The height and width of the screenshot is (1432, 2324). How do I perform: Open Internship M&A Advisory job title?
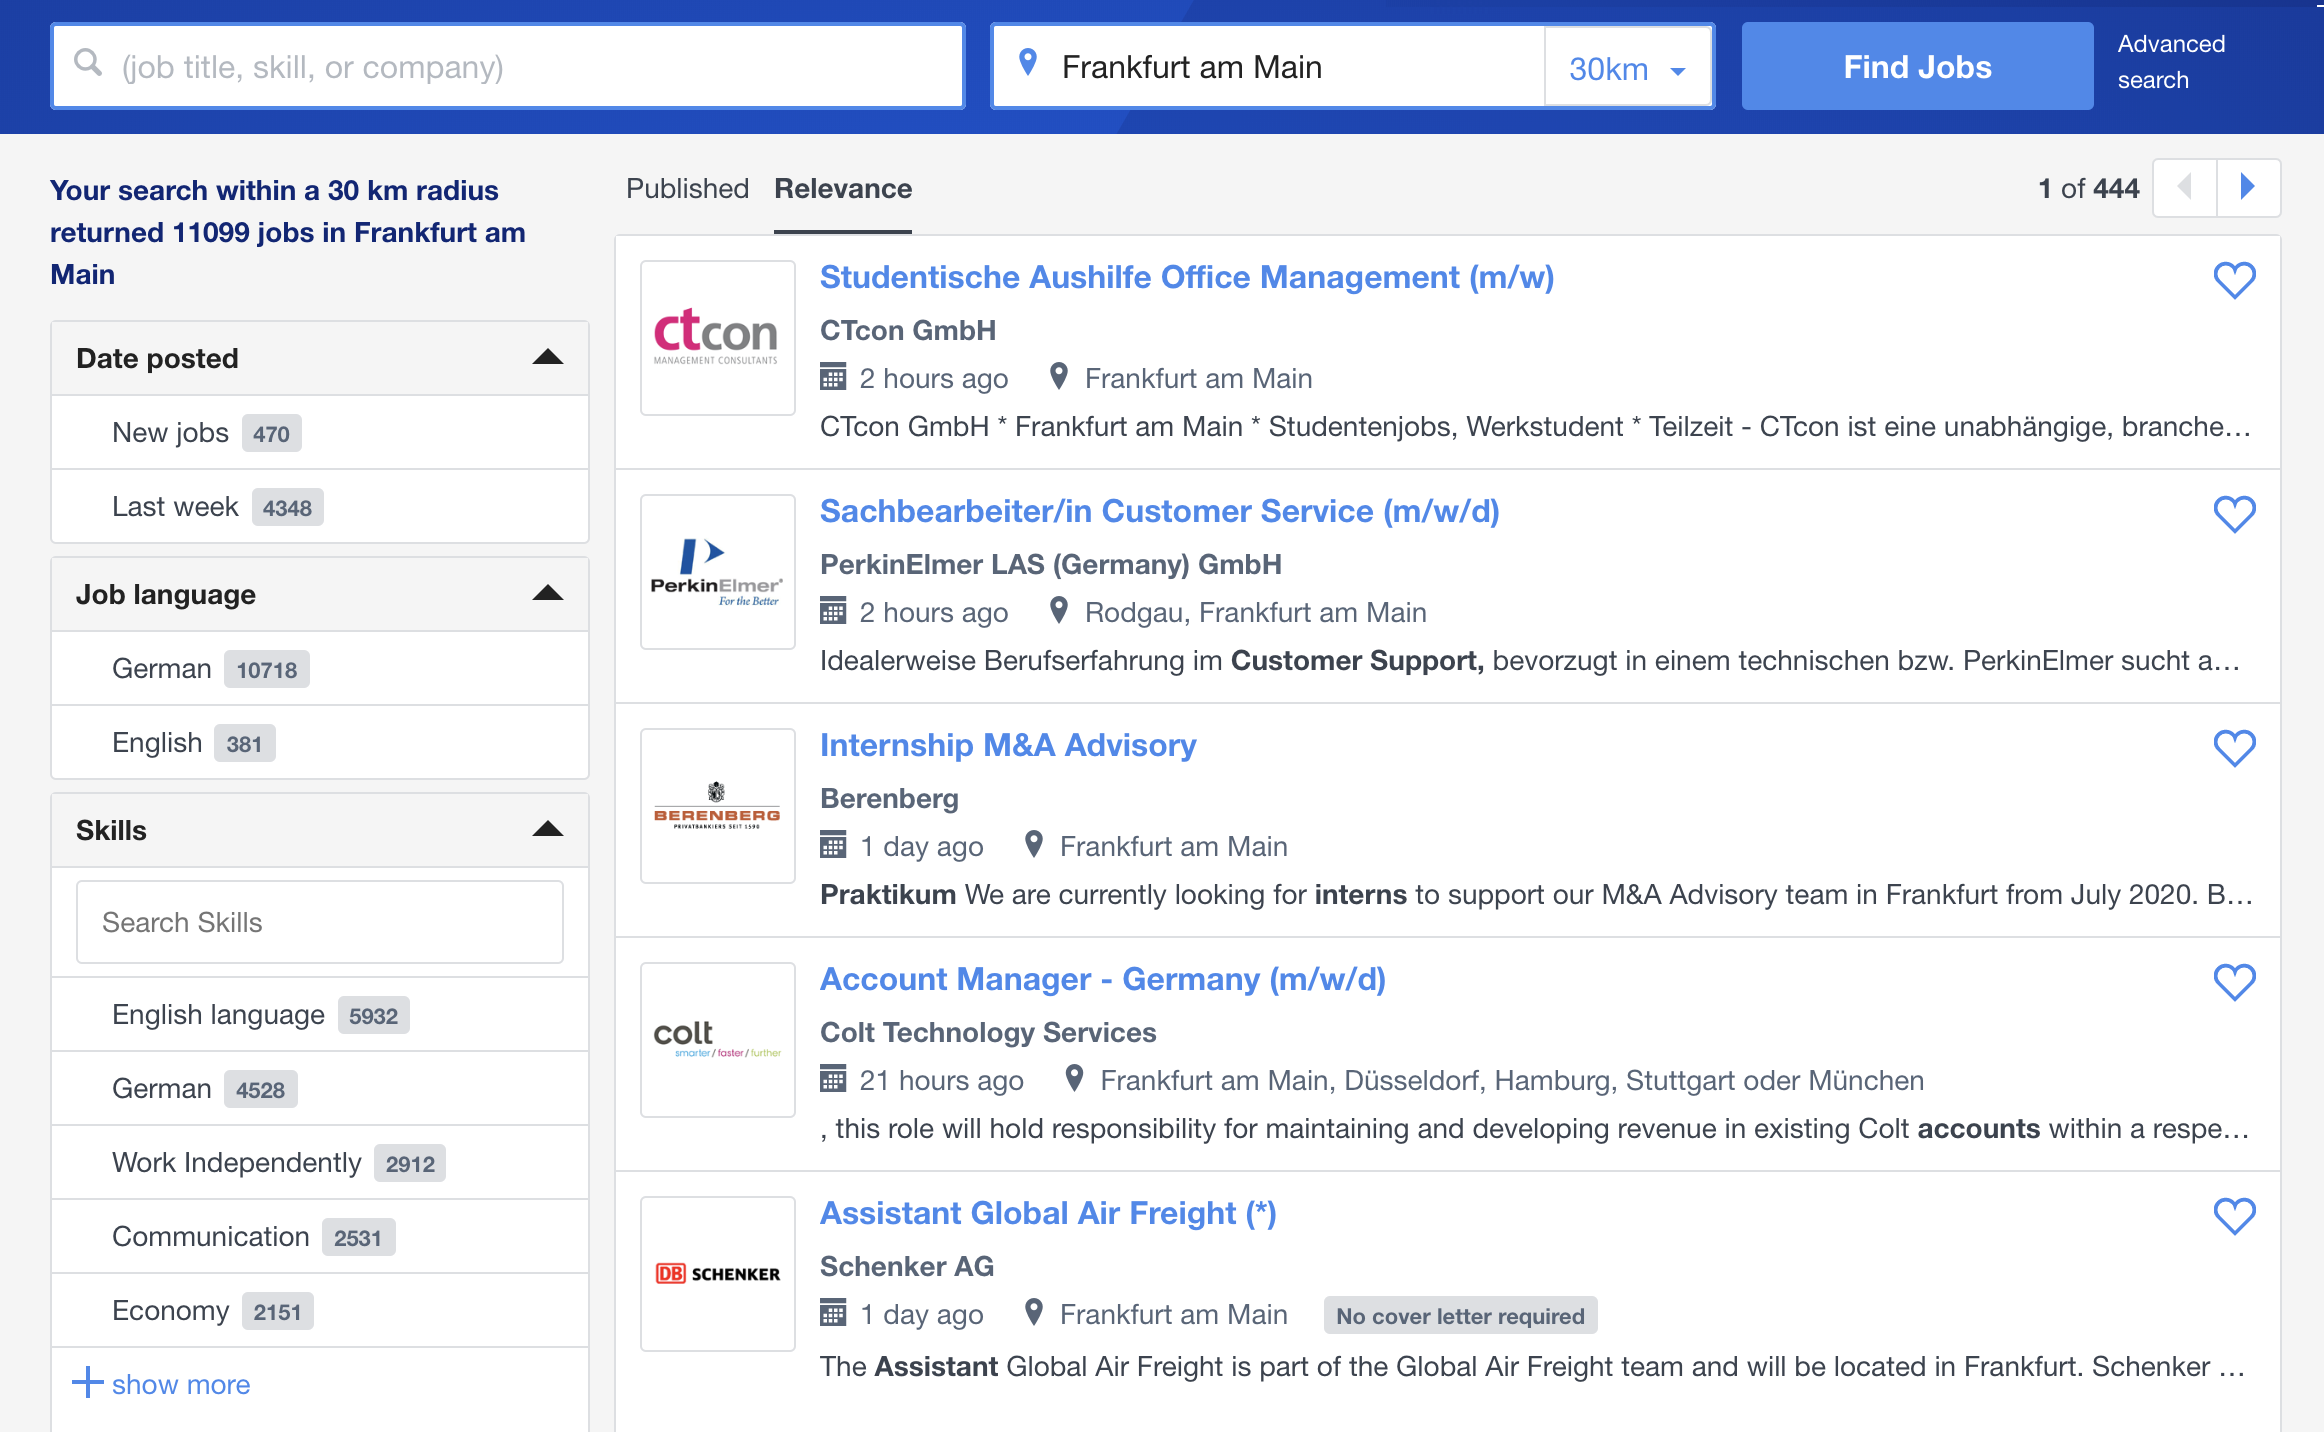tap(1008, 745)
